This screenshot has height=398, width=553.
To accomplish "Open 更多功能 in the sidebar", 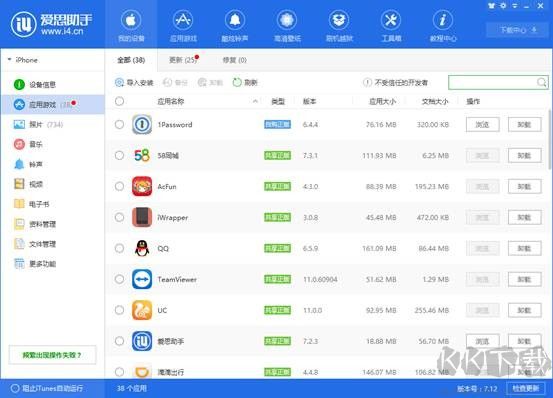I will pyautogui.click(x=35, y=264).
